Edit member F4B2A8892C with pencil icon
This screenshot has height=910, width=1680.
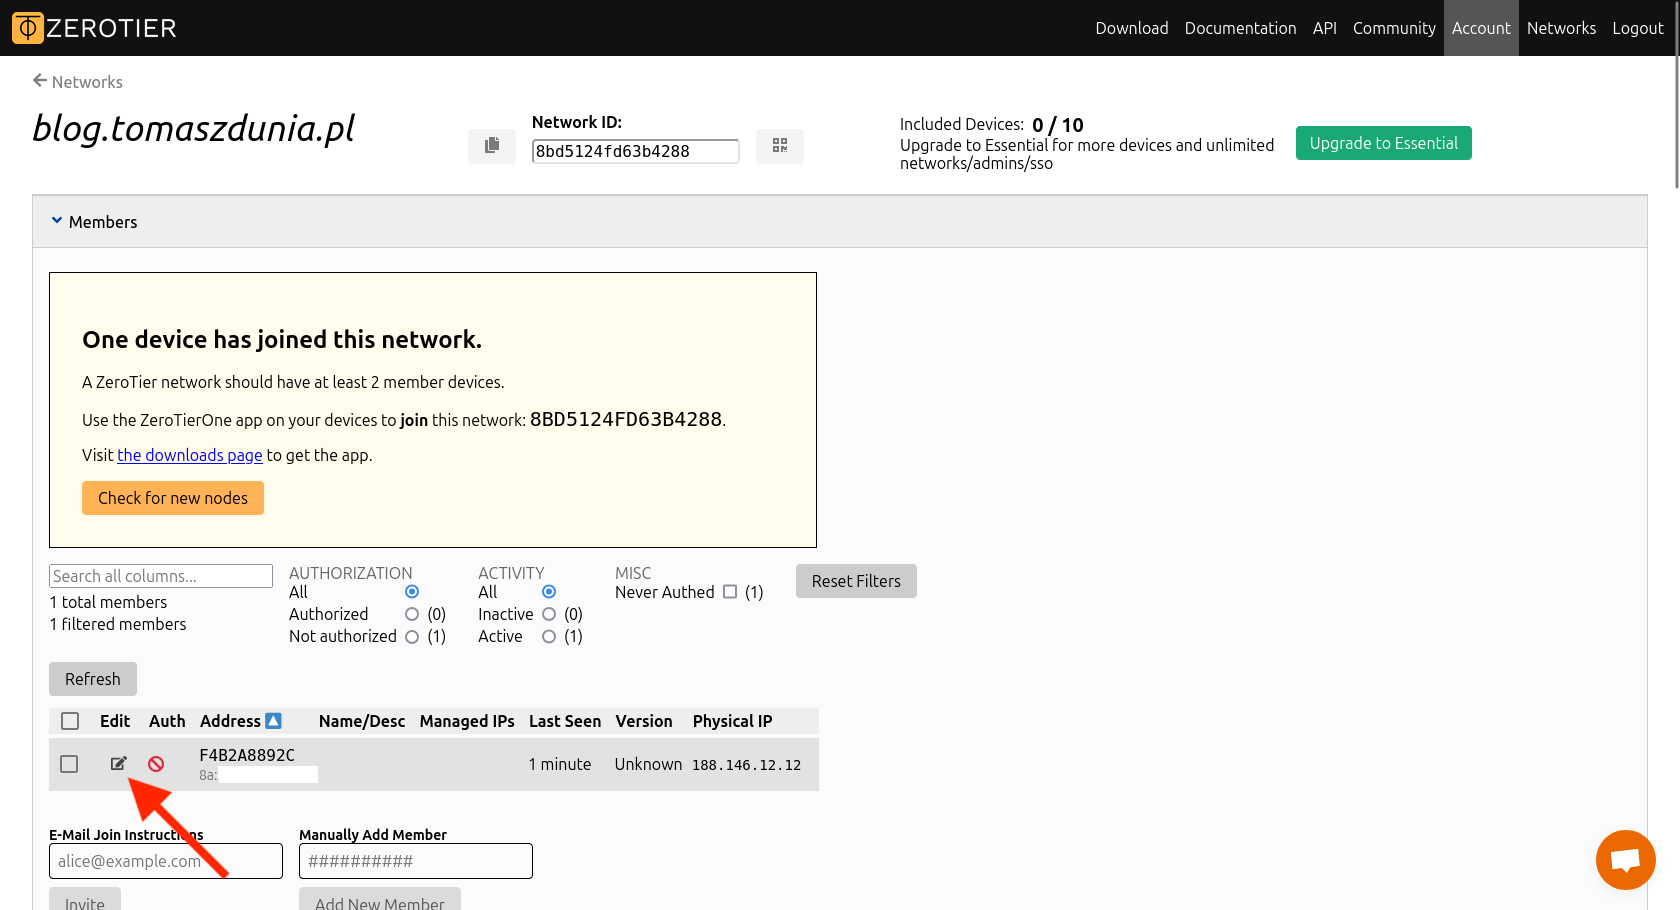[x=118, y=764]
